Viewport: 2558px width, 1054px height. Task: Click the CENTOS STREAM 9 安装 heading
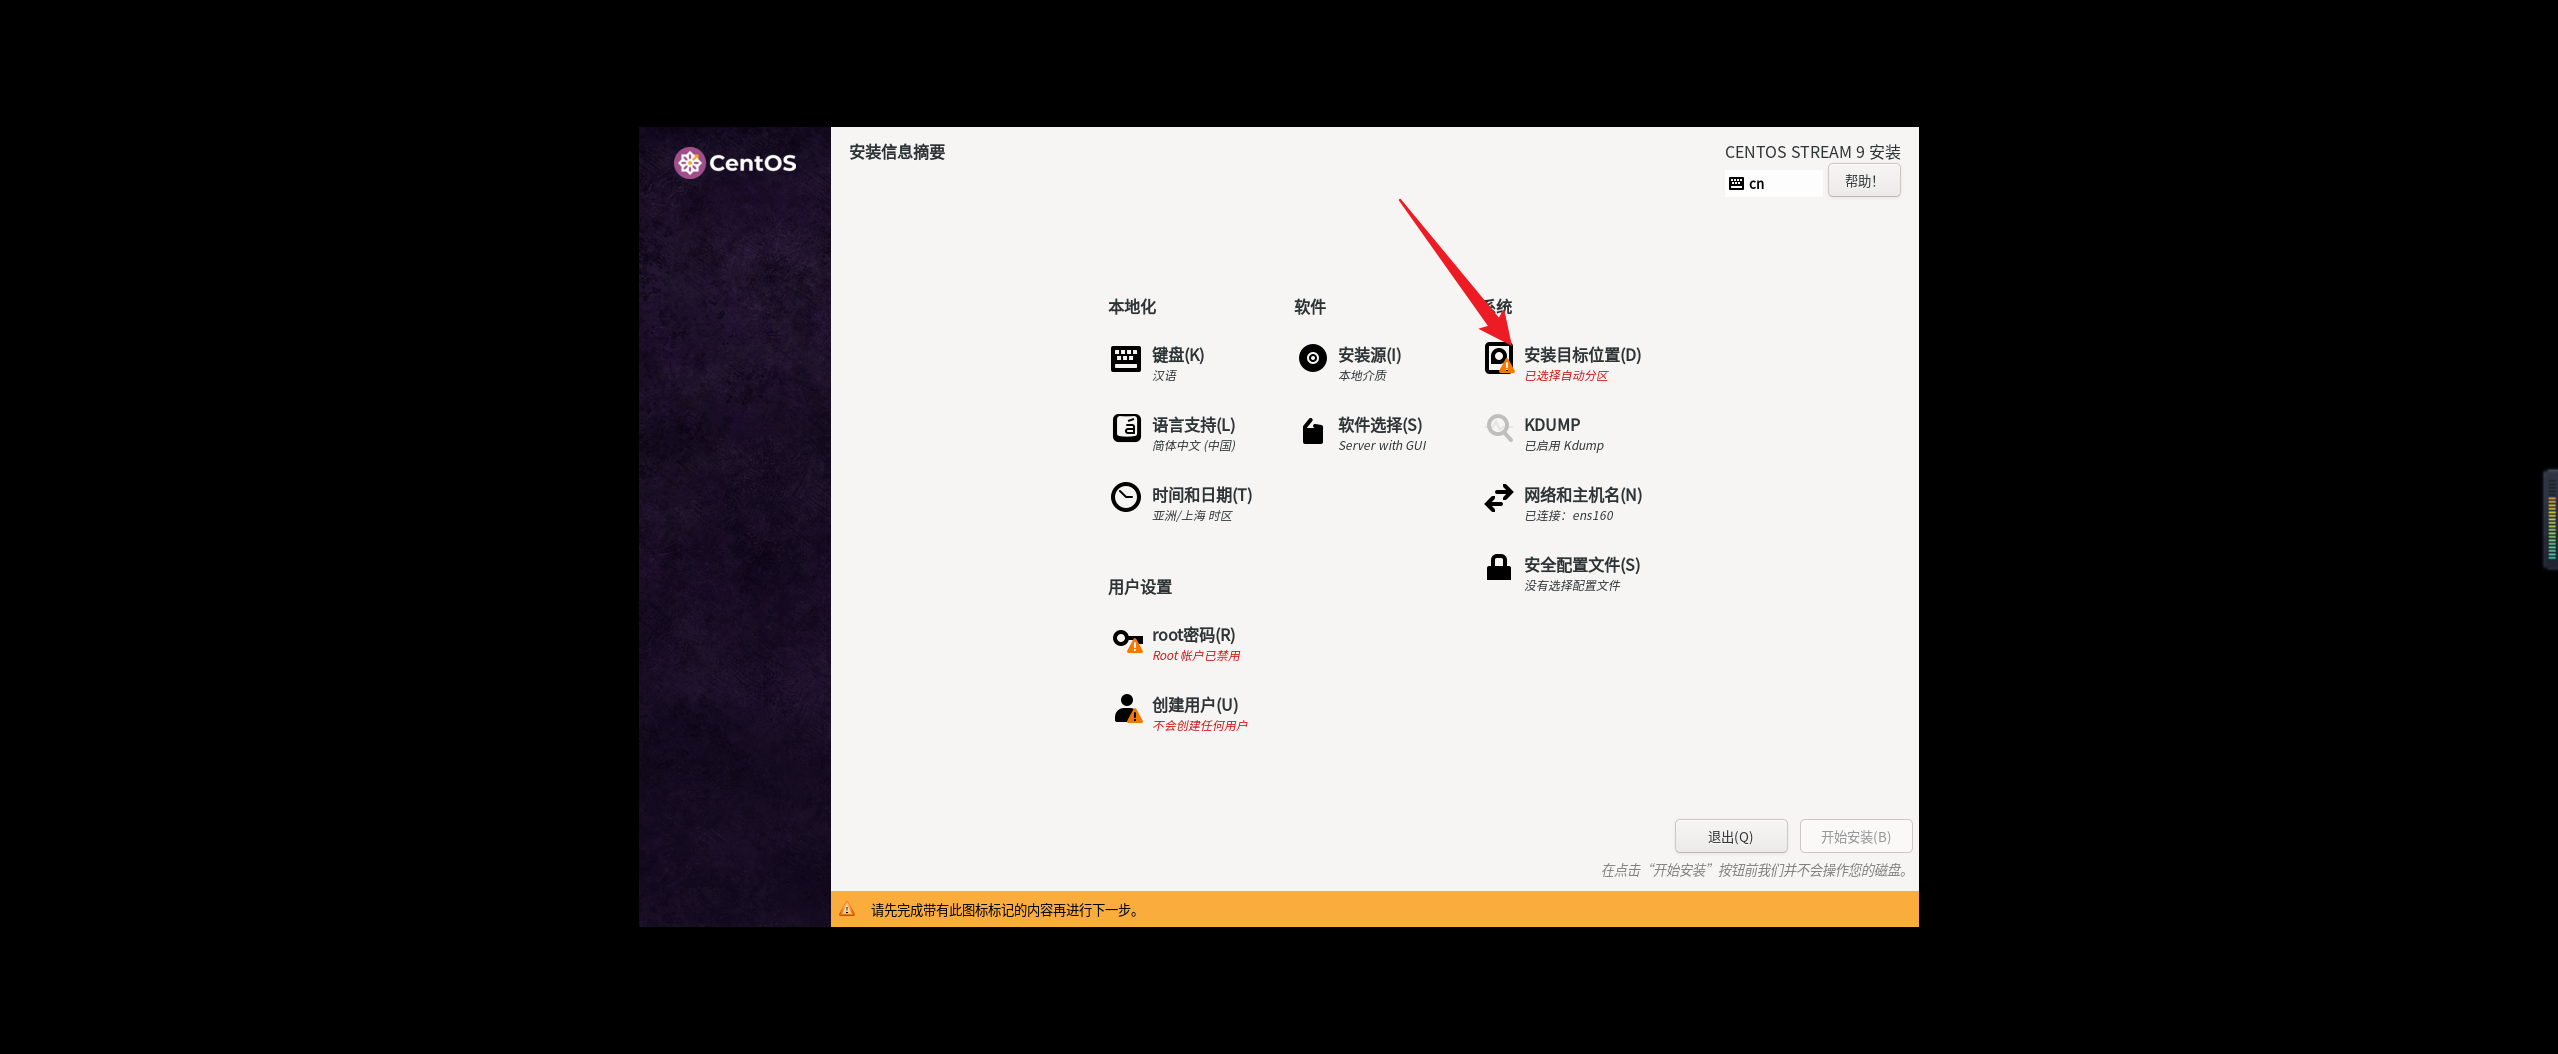coord(1812,152)
